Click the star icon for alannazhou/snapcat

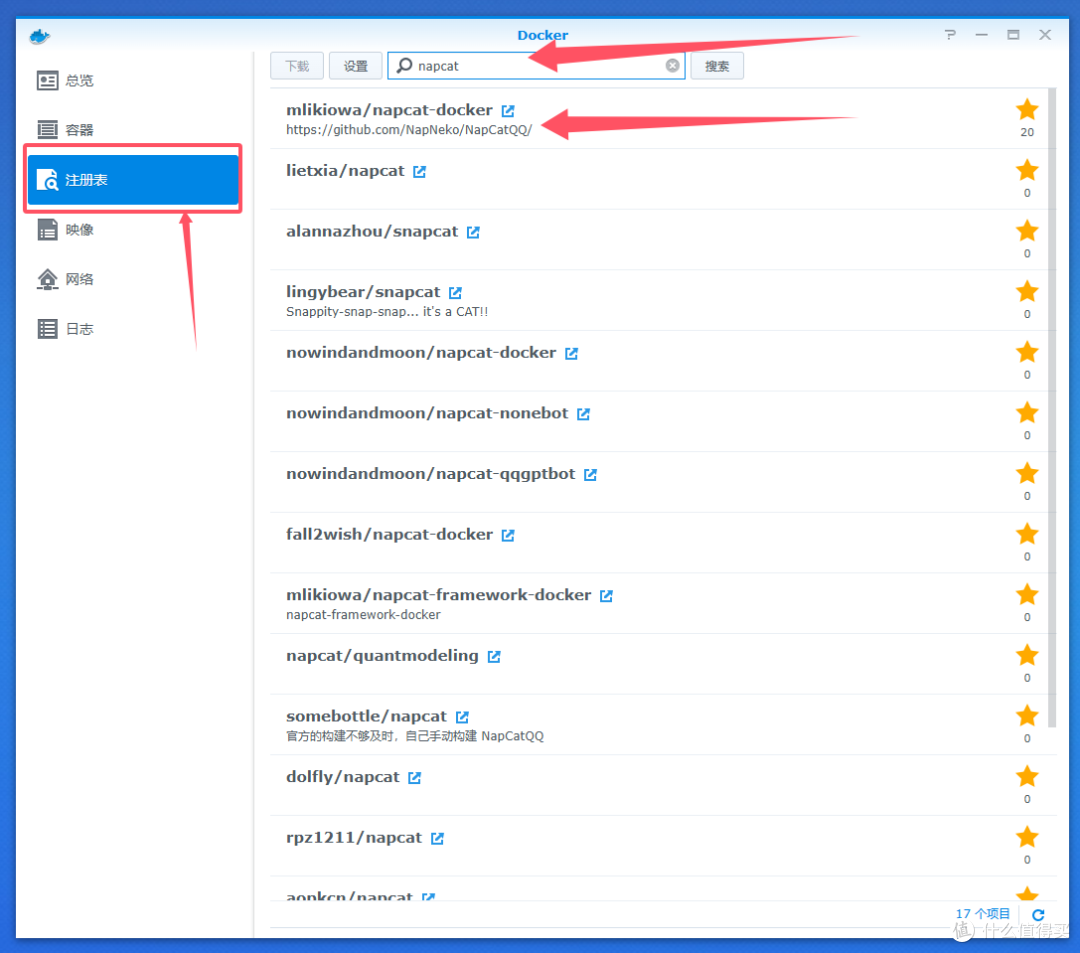click(x=1027, y=230)
